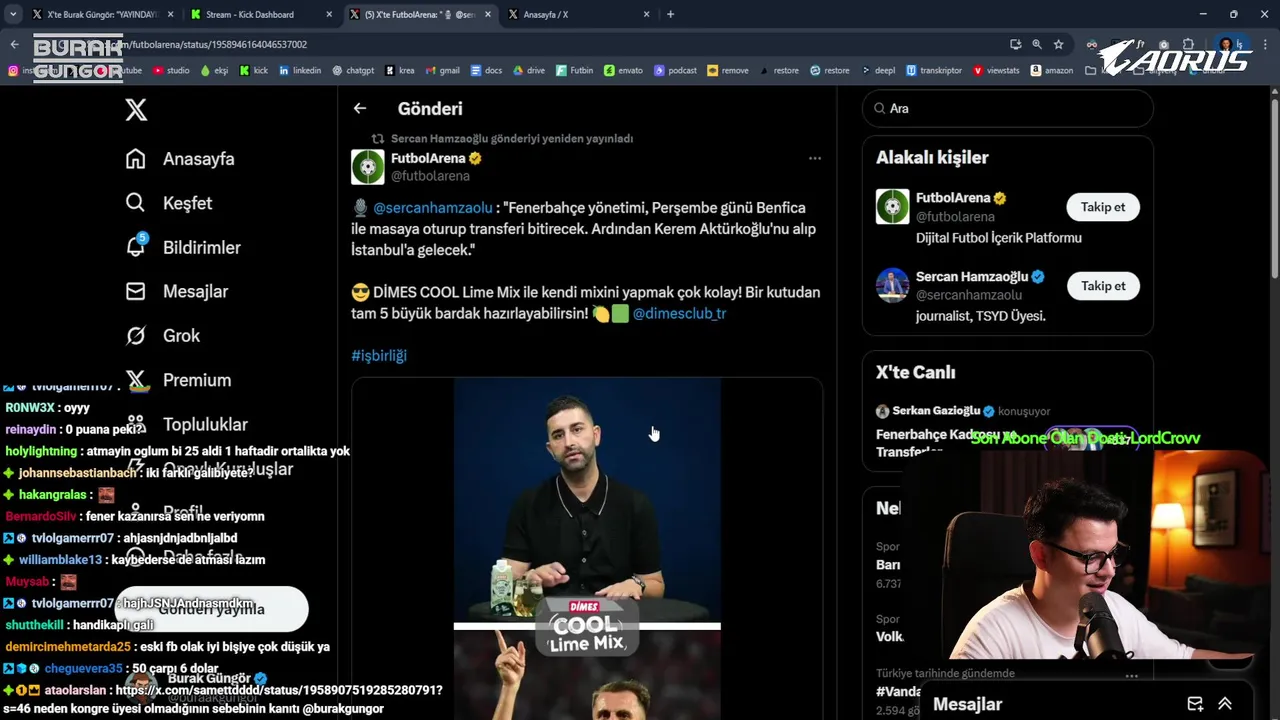Screen dimensions: 1280x720
Task: Open the Keşfet search page
Action: [169, 203]
